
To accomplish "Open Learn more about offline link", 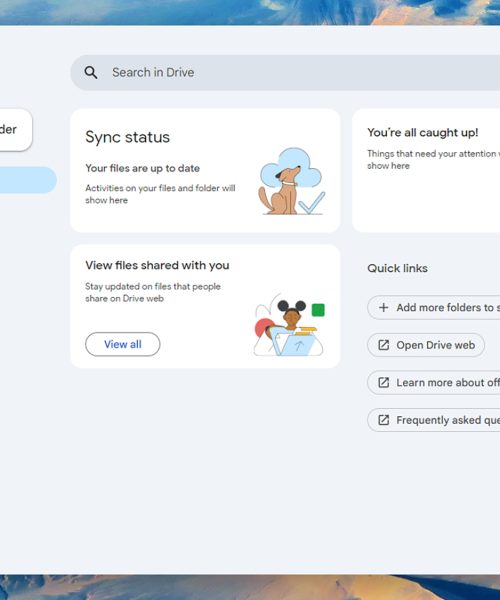I will coord(433,382).
